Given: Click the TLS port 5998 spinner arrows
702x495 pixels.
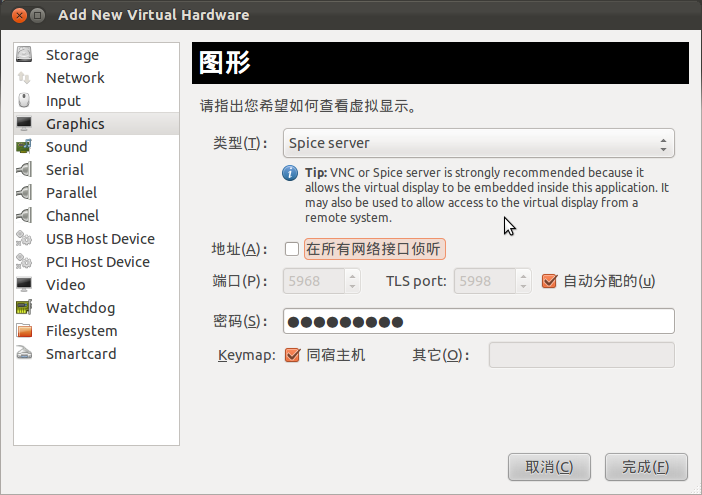Looking at the screenshot, I should pyautogui.click(x=523, y=281).
